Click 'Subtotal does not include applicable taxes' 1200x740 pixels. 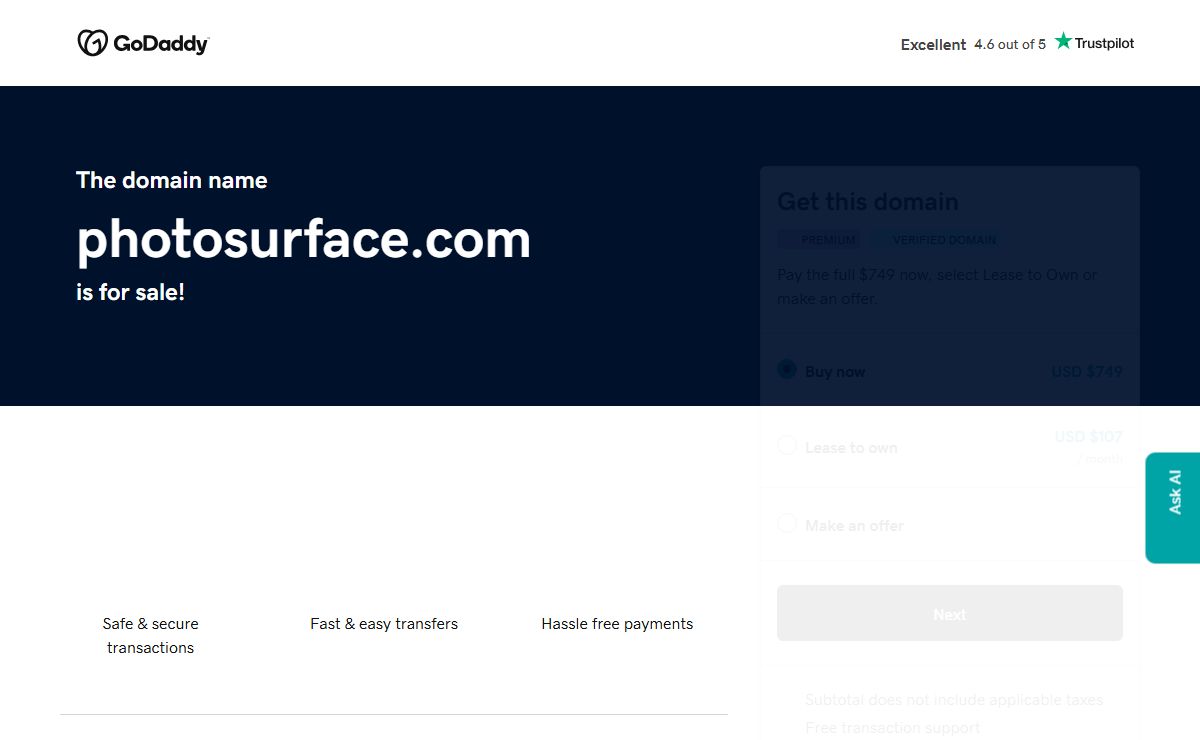tap(954, 700)
